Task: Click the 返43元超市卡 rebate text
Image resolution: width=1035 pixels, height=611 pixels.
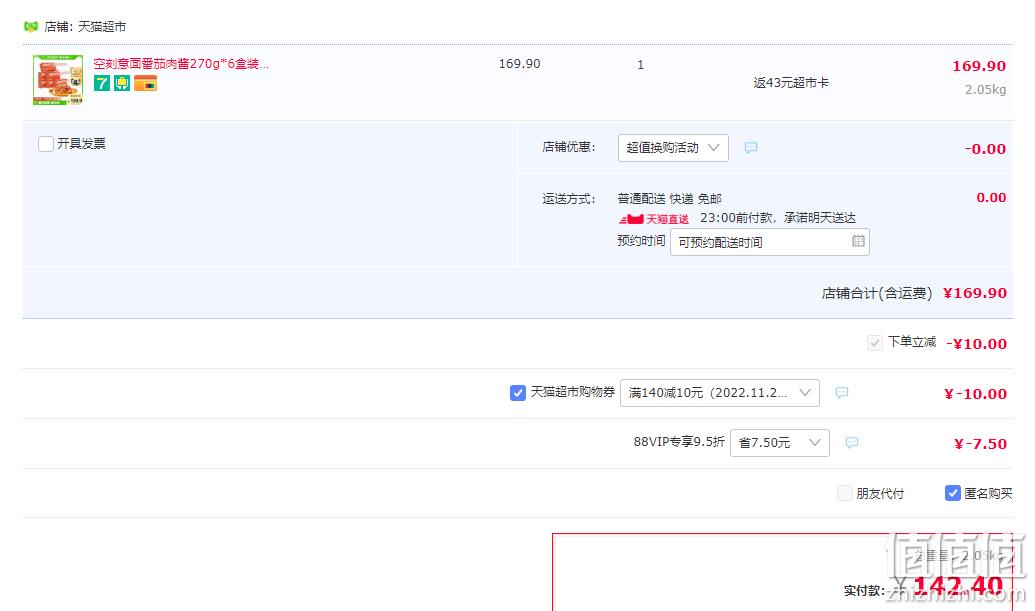Action: (x=791, y=83)
